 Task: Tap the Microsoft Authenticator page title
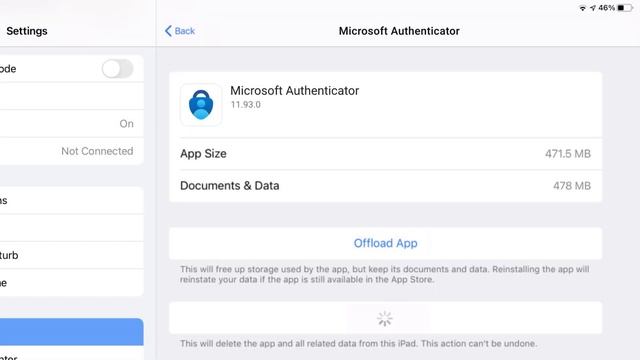(x=399, y=31)
